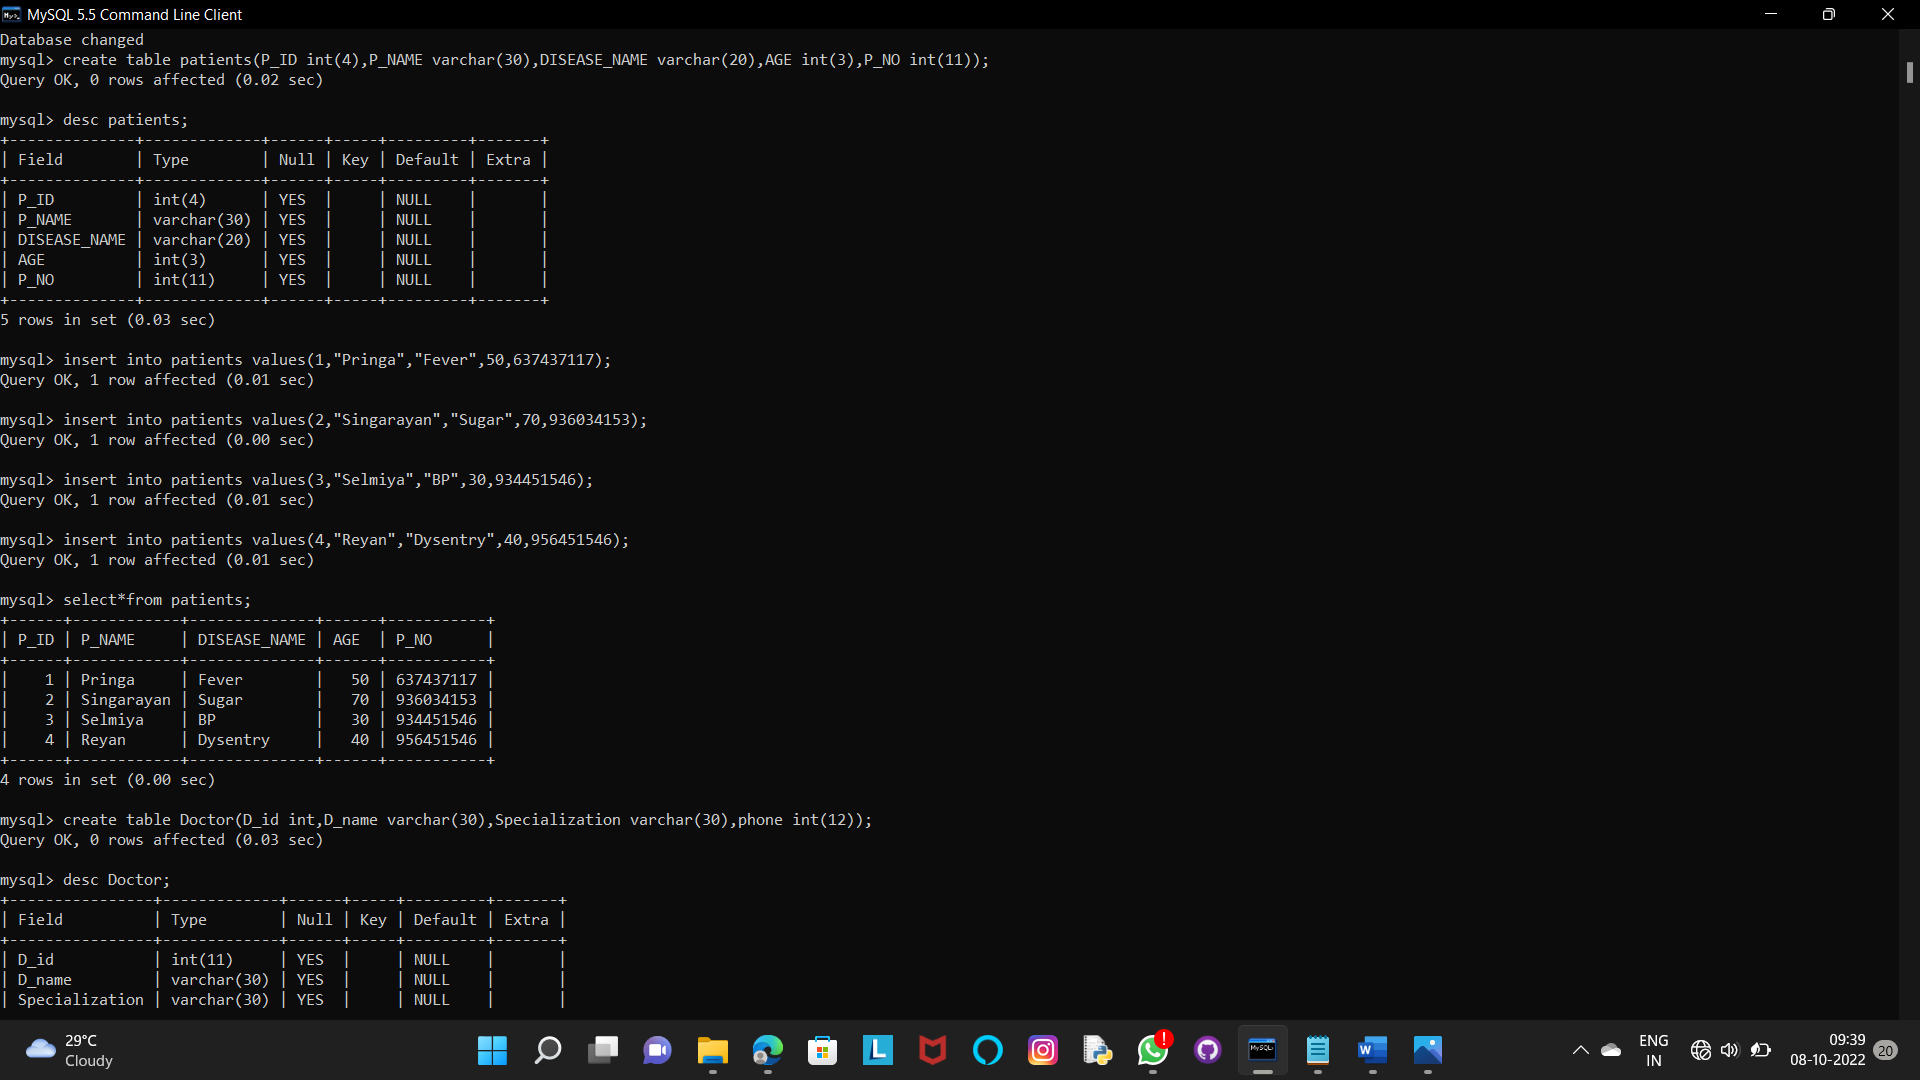Launch Instagram from the taskbar
This screenshot has height=1080, width=1920.
[1042, 1051]
